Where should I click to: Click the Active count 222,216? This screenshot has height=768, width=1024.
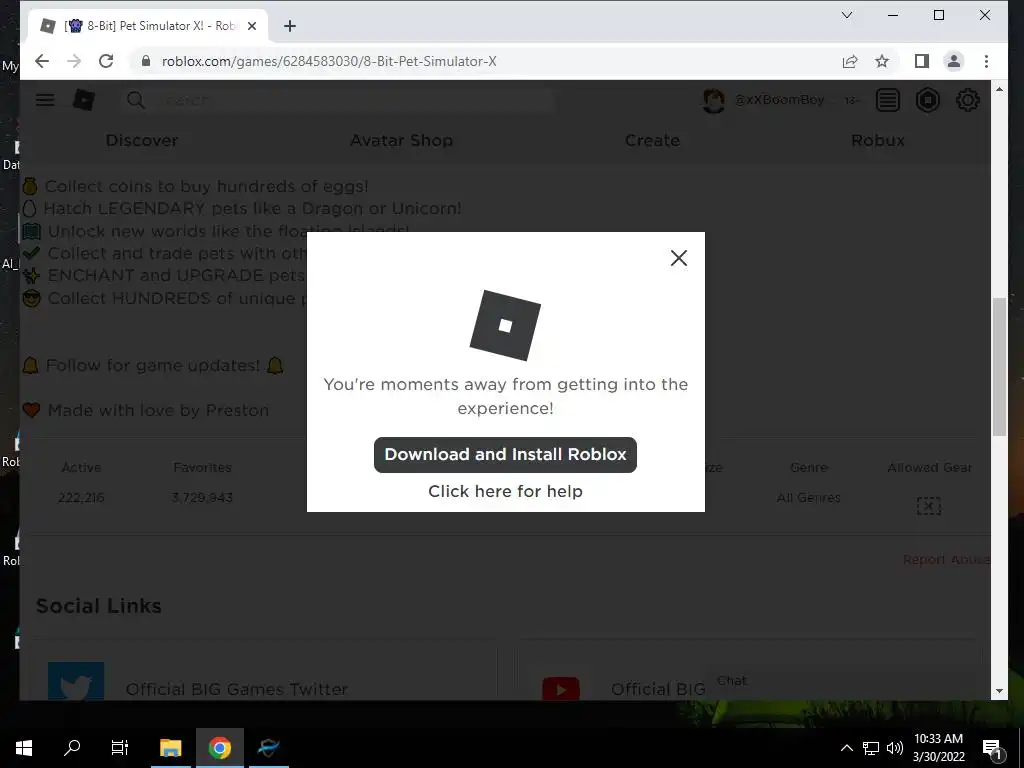(81, 498)
